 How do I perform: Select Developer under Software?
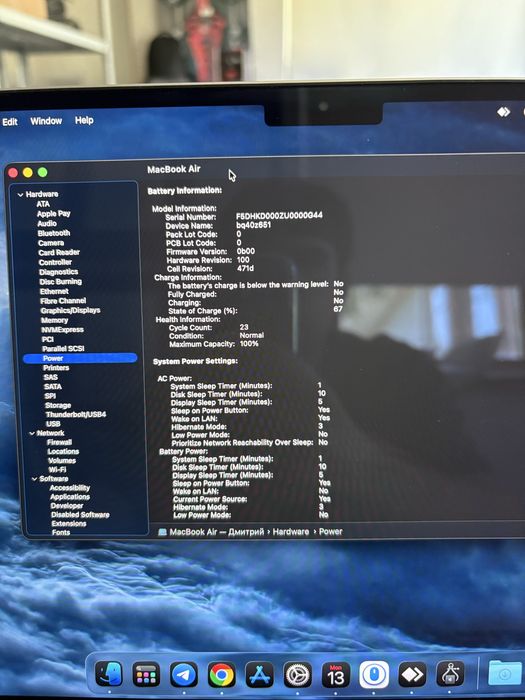67,506
